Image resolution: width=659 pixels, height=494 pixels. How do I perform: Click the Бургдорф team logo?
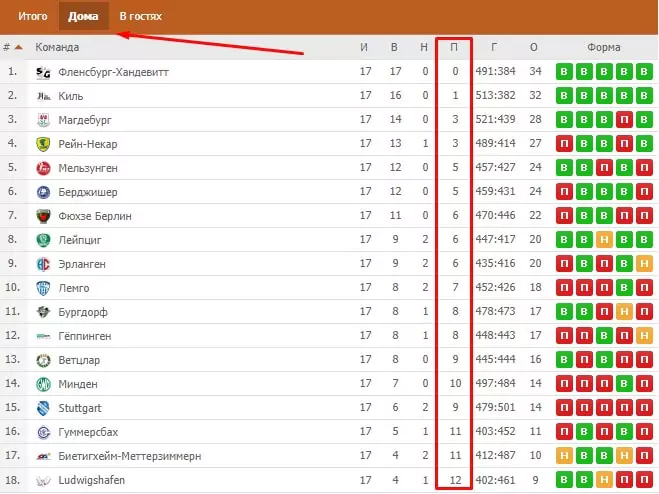click(x=43, y=312)
